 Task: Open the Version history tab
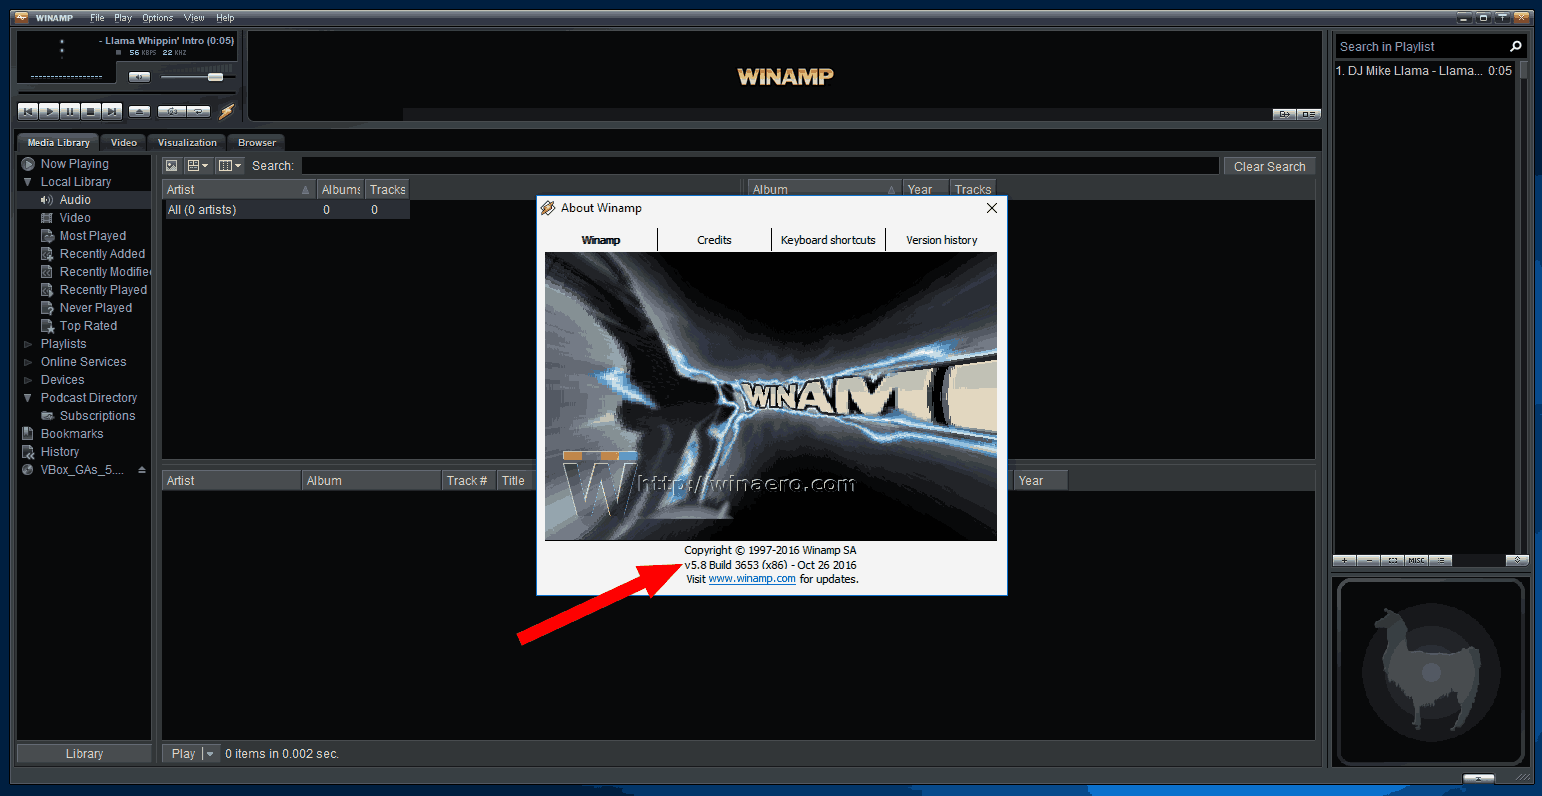click(x=942, y=240)
